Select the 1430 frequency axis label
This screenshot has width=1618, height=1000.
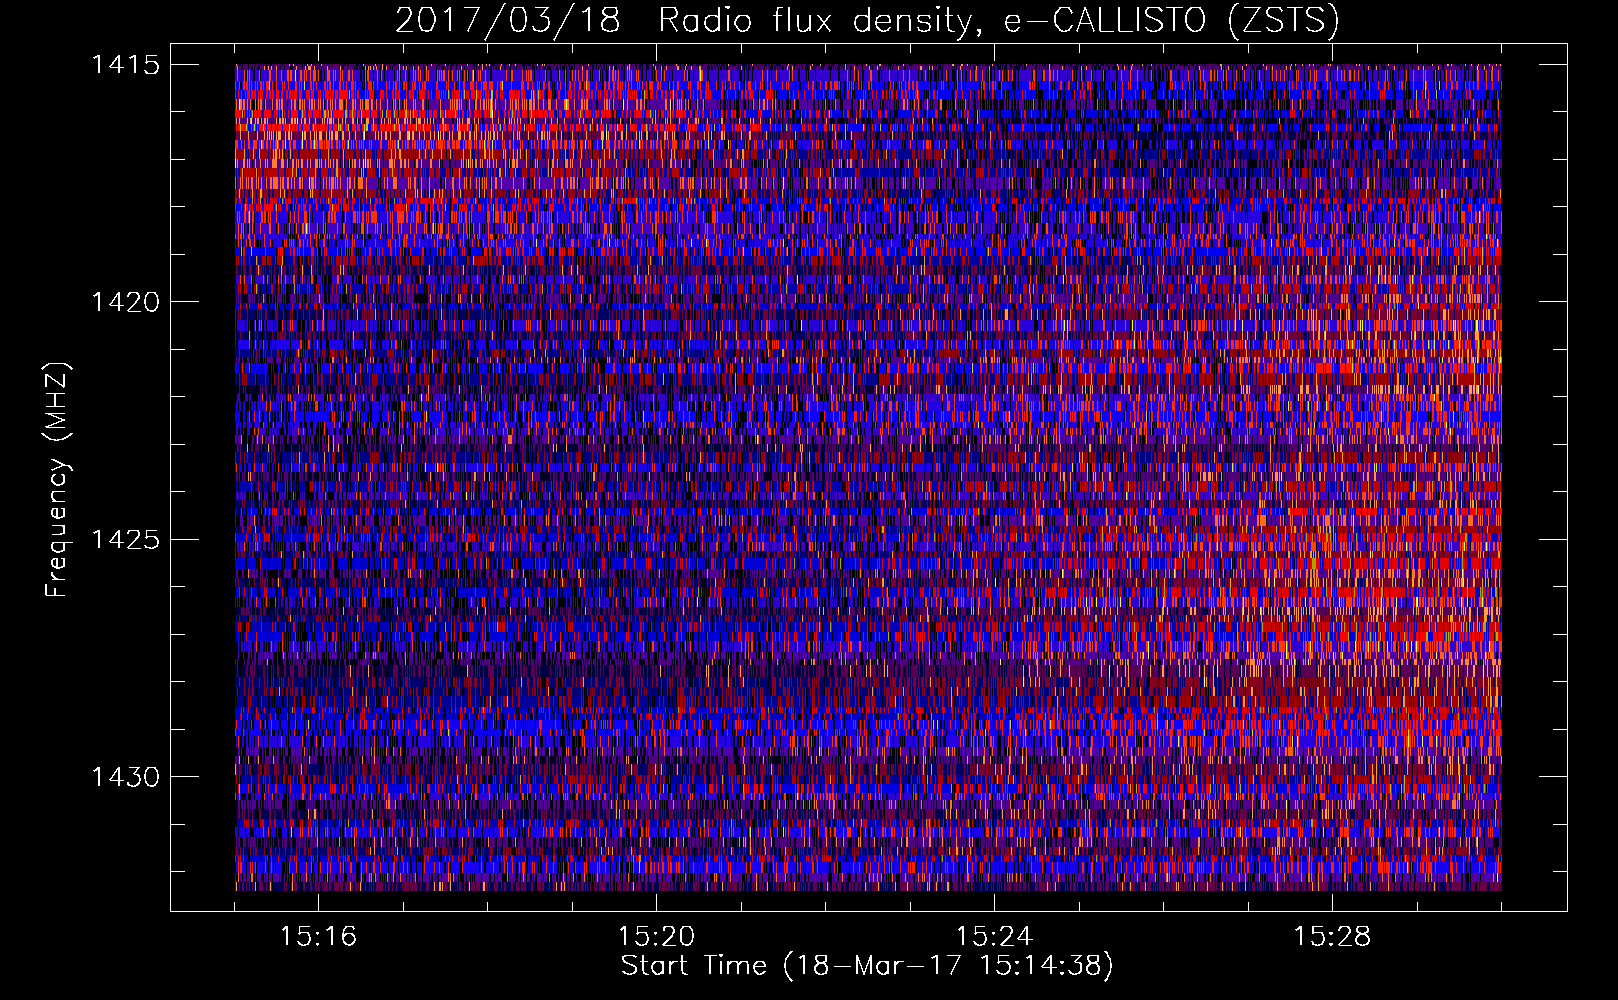125,777
